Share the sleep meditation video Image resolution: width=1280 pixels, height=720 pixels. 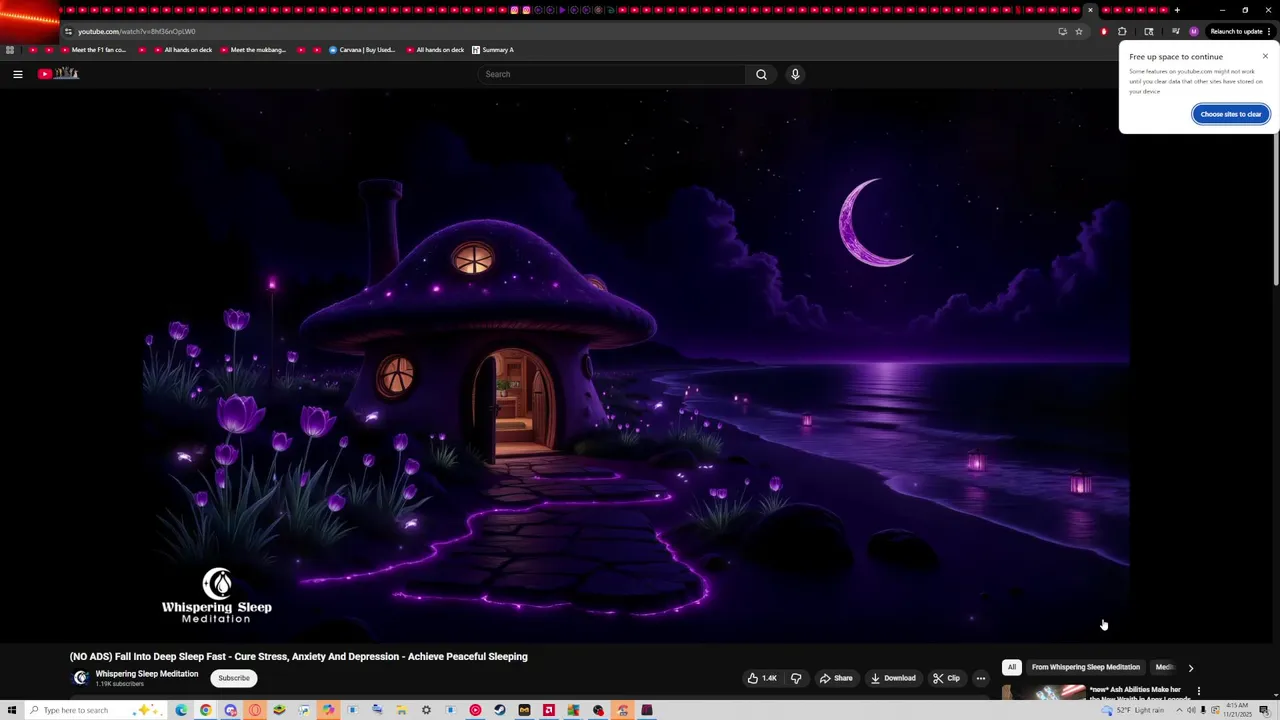pos(836,678)
